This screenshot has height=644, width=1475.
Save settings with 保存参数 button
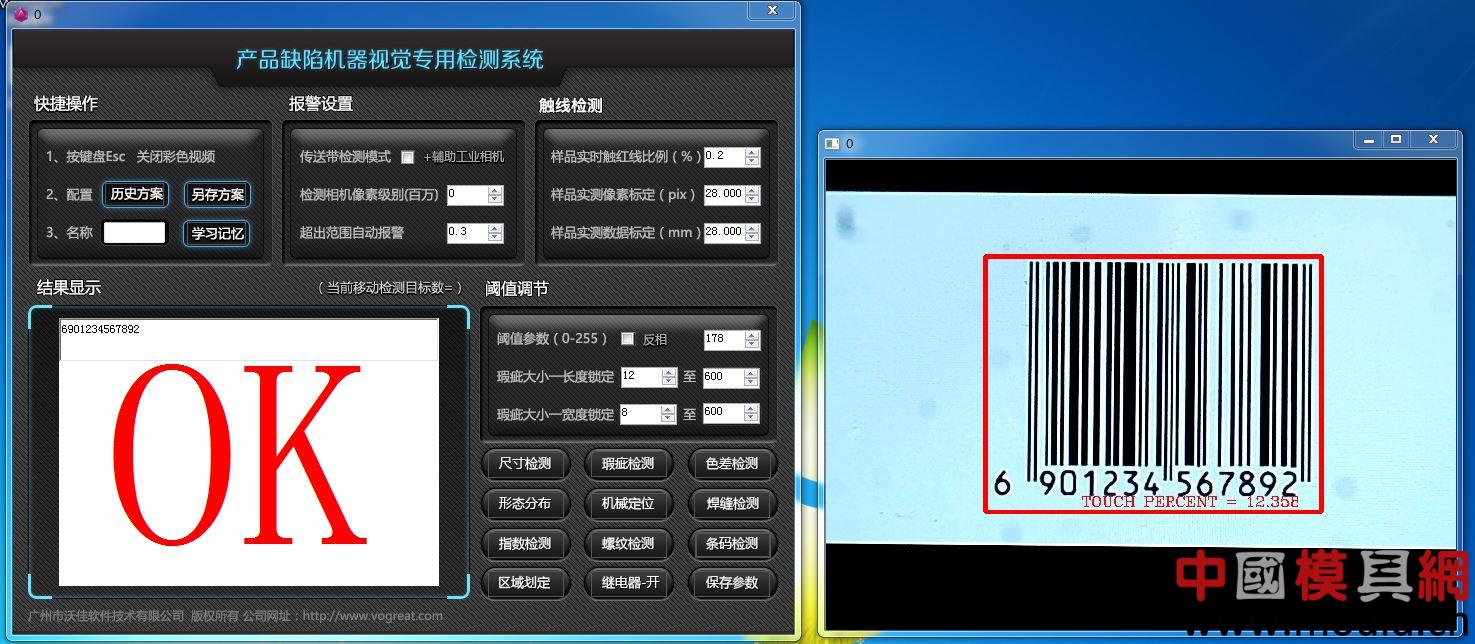pos(732,583)
